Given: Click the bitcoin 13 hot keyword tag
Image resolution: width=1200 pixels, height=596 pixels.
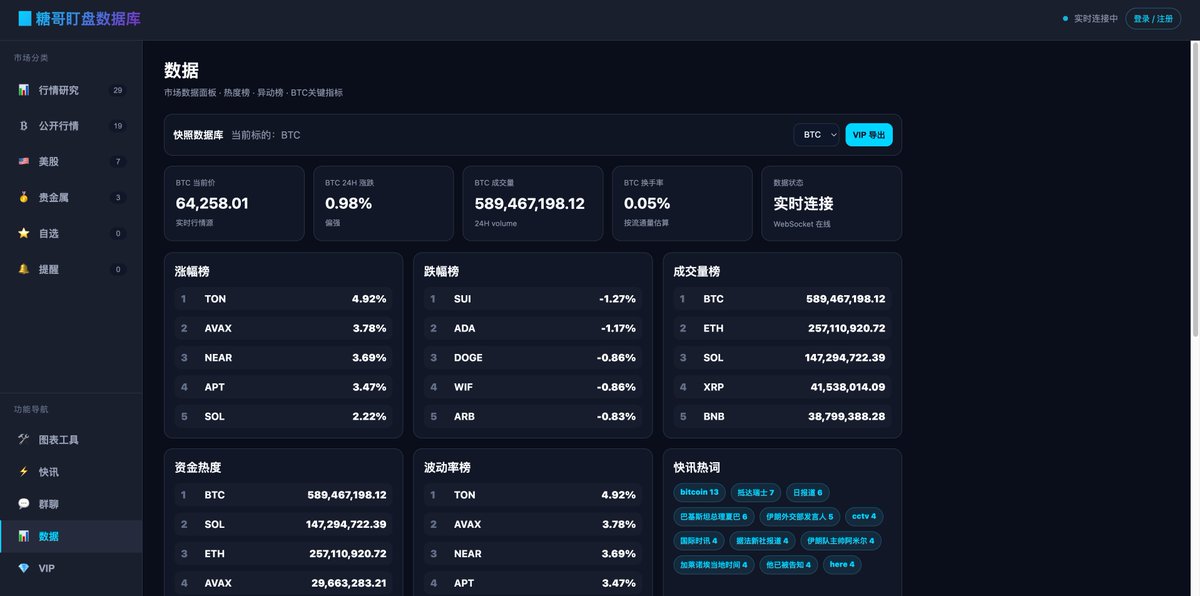Looking at the screenshot, I should [x=699, y=492].
